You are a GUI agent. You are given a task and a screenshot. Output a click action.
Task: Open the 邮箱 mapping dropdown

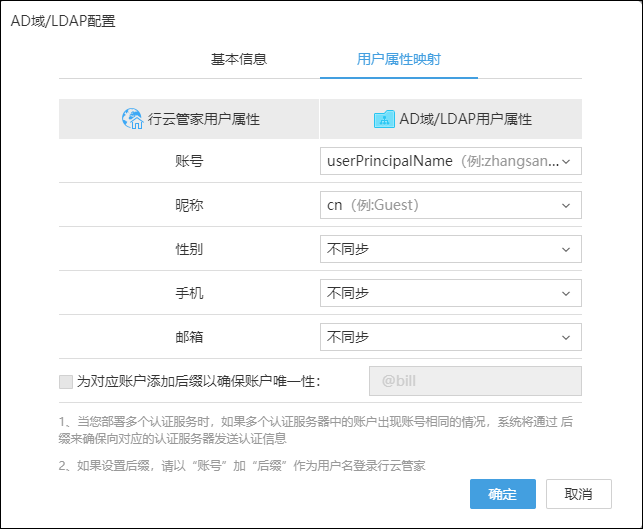(x=450, y=338)
